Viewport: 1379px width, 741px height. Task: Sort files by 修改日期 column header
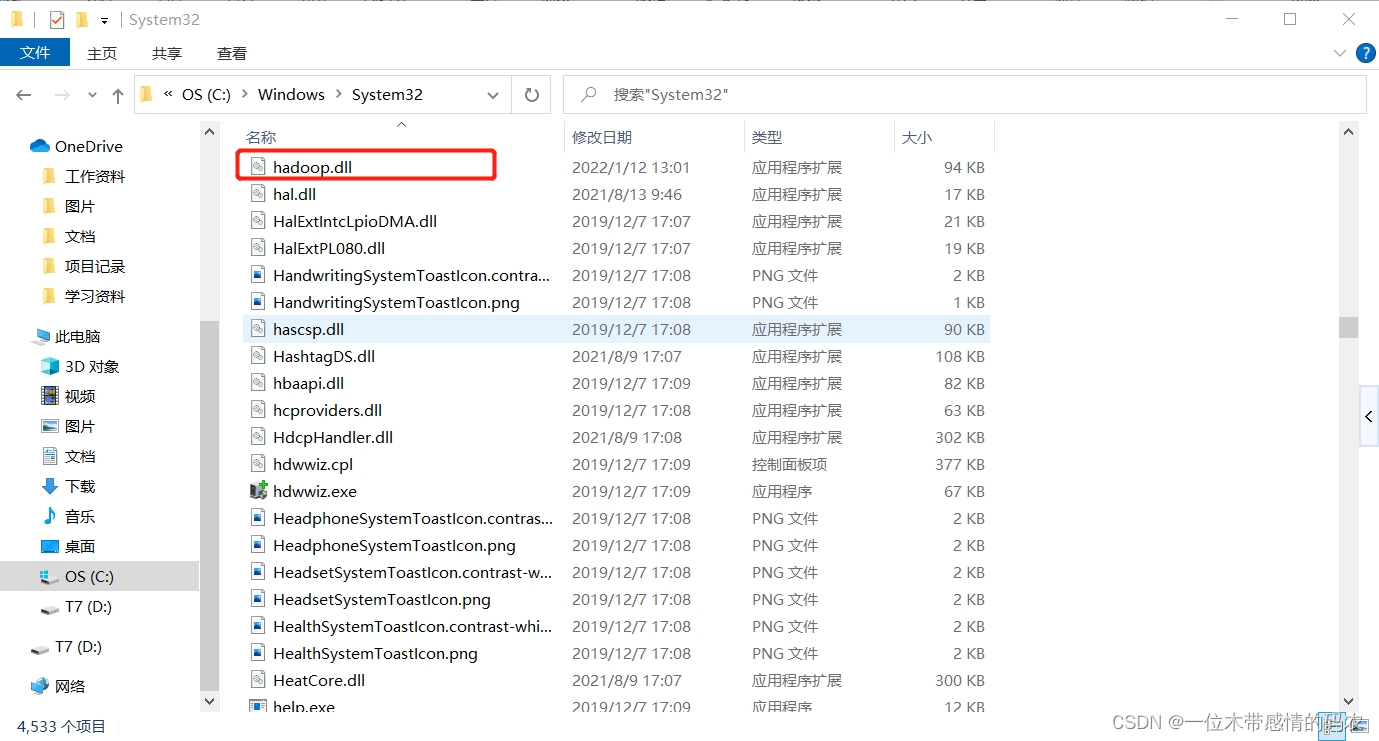(x=602, y=137)
